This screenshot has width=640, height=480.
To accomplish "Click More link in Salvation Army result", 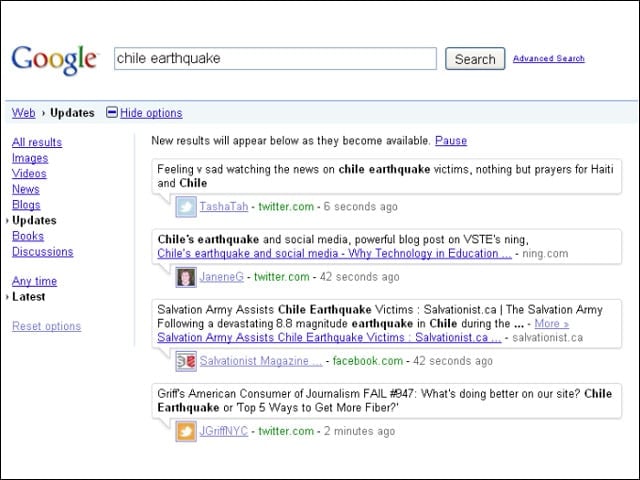I will click(x=551, y=324).
